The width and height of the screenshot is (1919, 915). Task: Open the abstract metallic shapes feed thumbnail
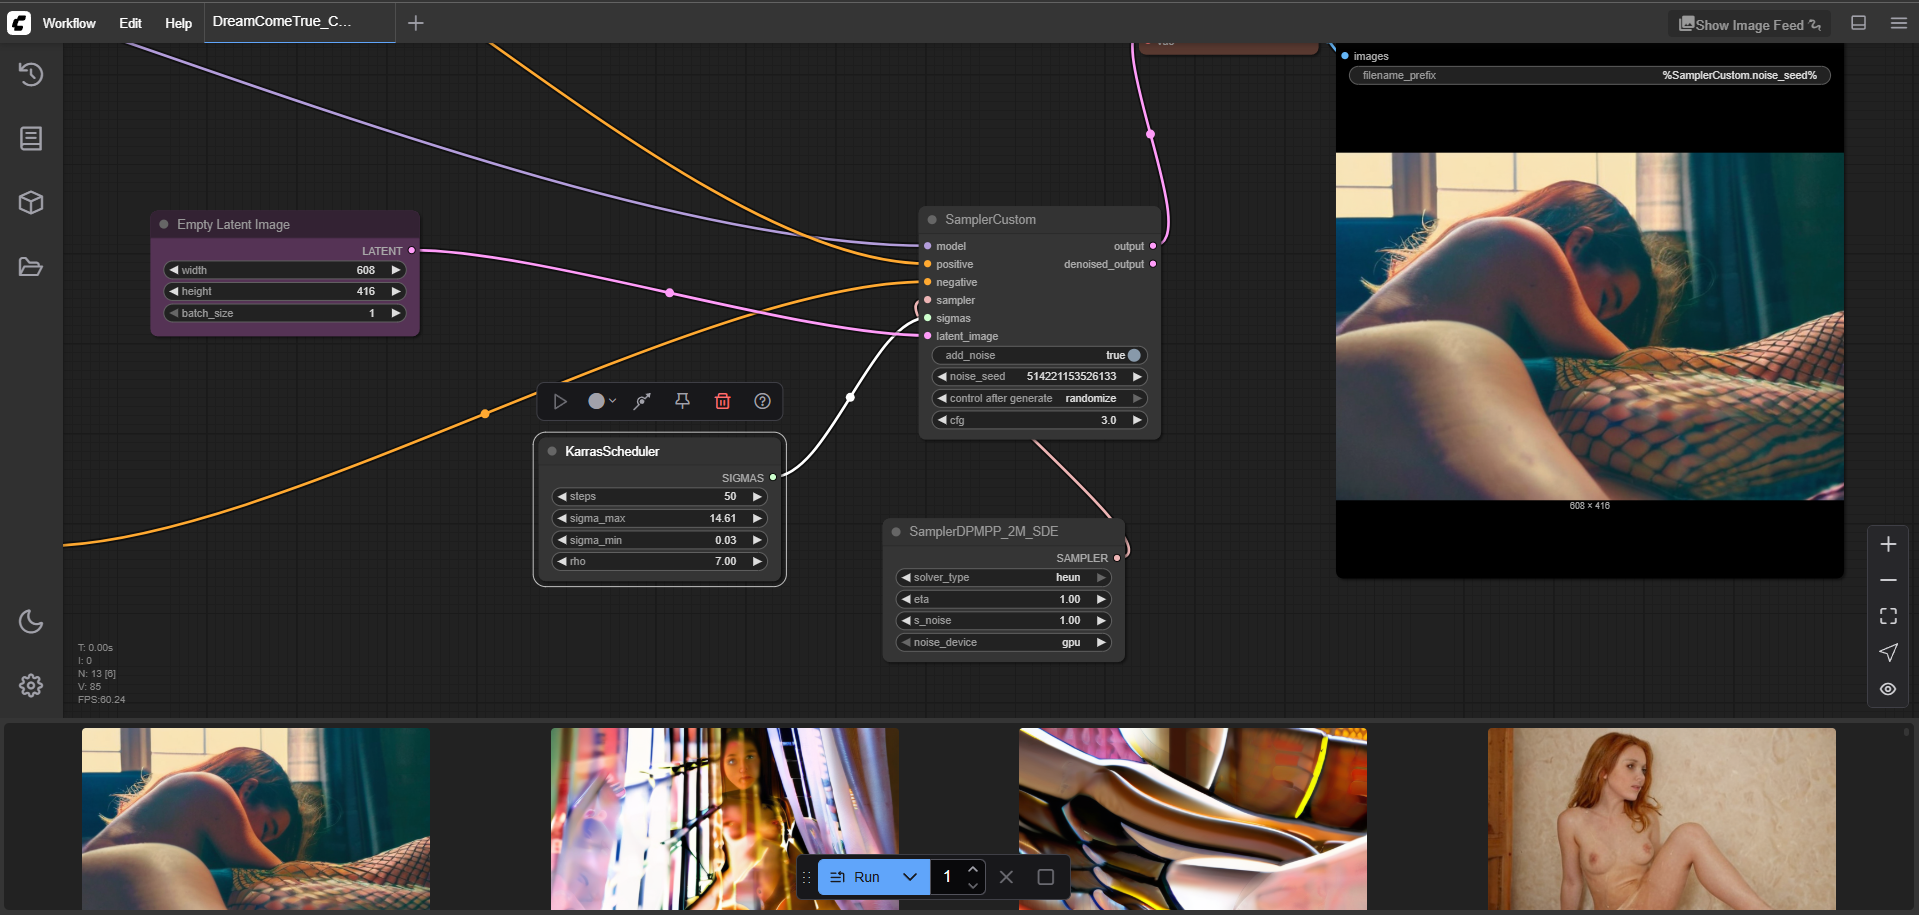pos(1193,819)
